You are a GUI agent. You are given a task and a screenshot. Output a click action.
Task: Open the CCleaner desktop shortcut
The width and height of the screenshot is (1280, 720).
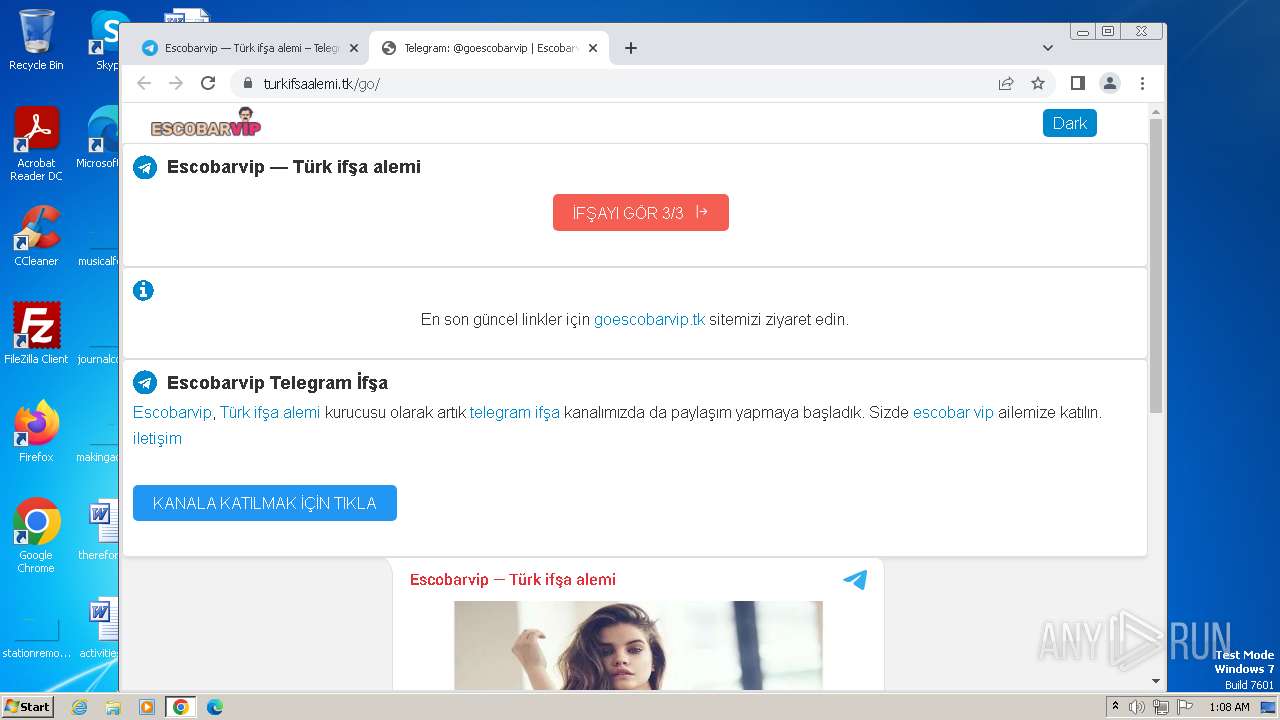pos(36,236)
